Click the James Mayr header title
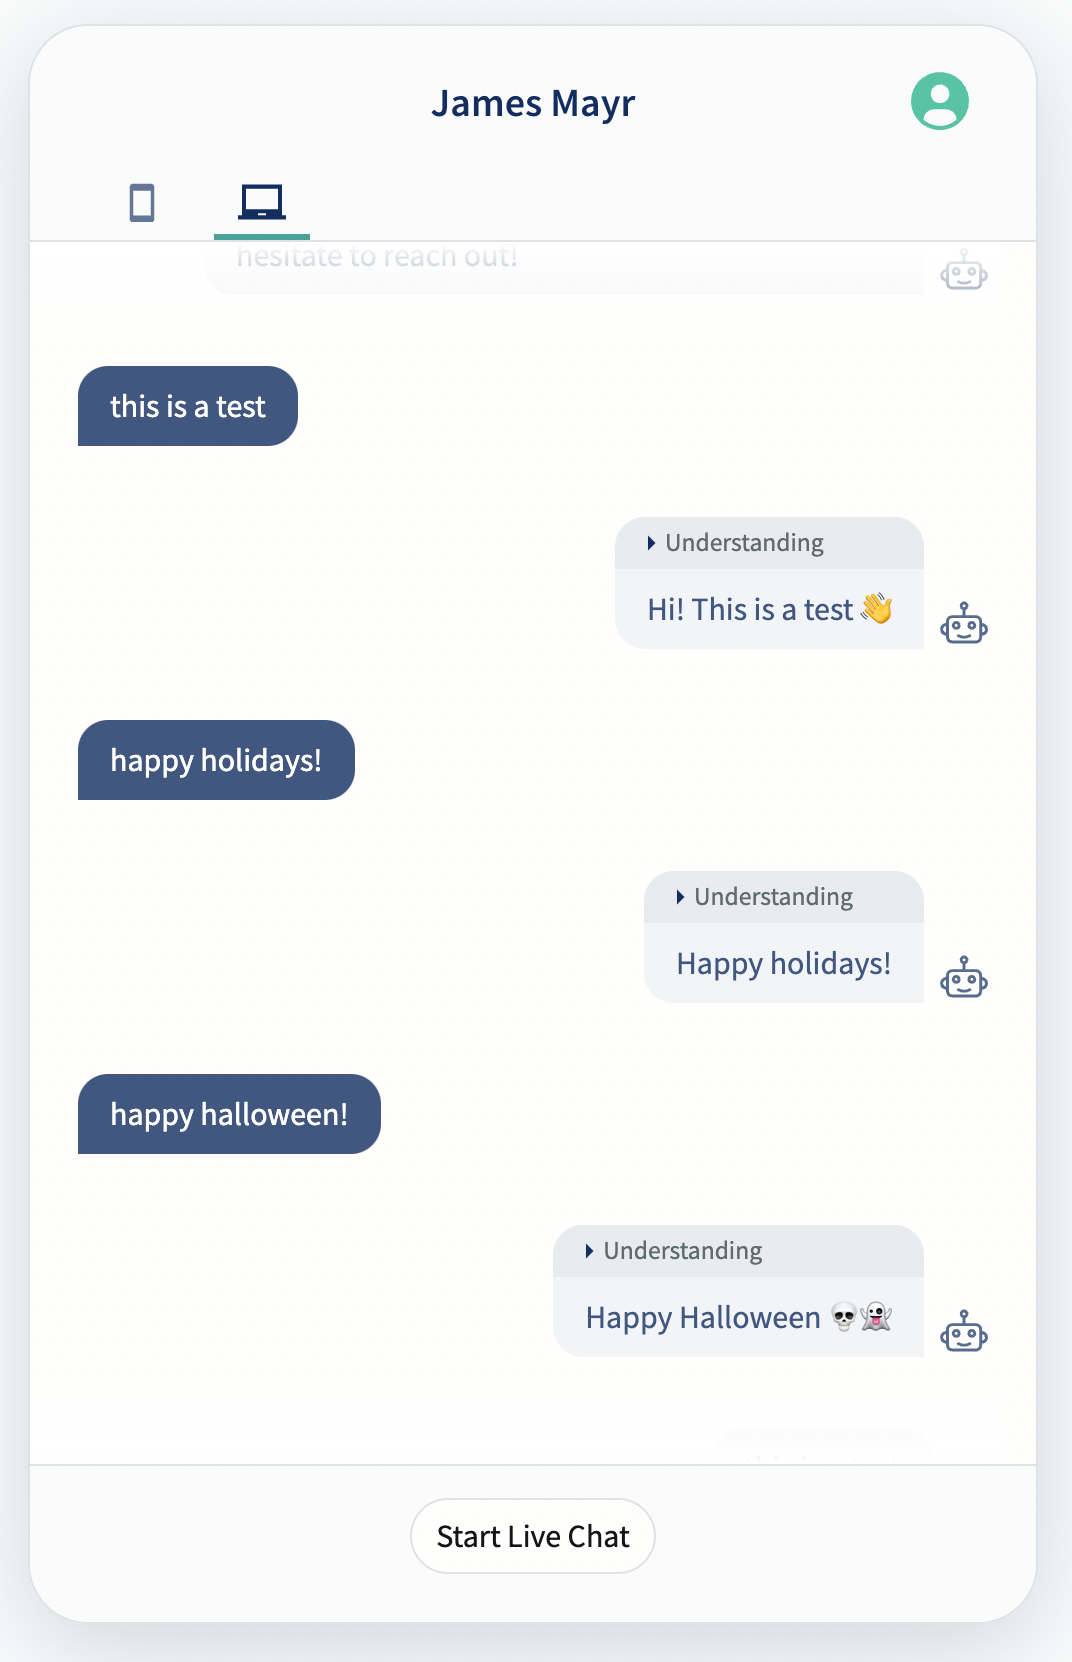 (533, 103)
